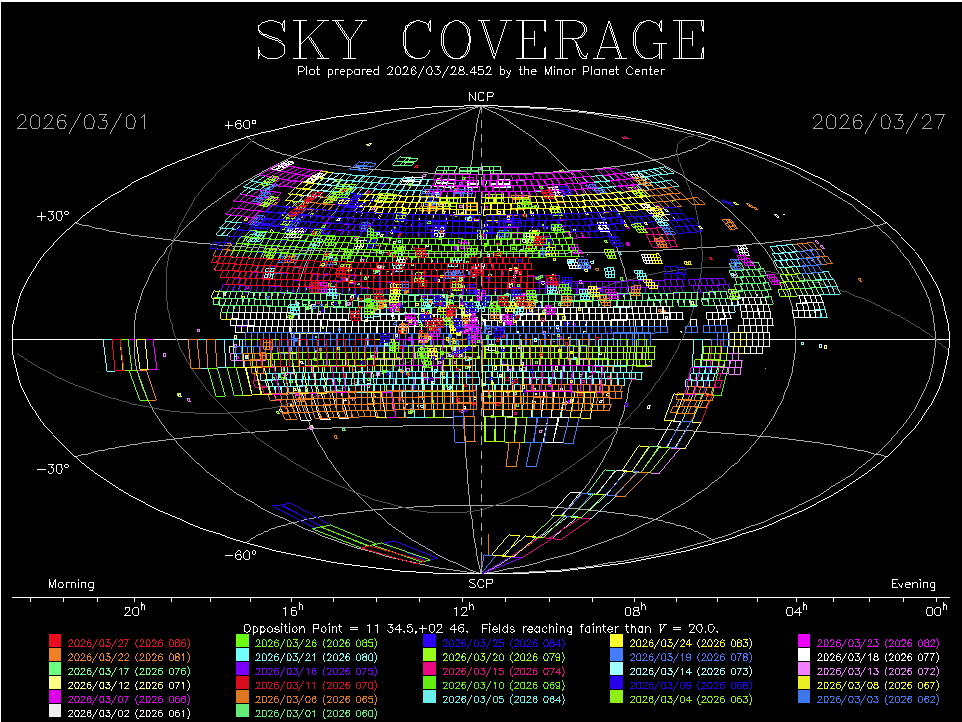Choose the cyan 2026/03/05 legend swatch
The width and height of the screenshot is (962, 722).
pos(429,698)
